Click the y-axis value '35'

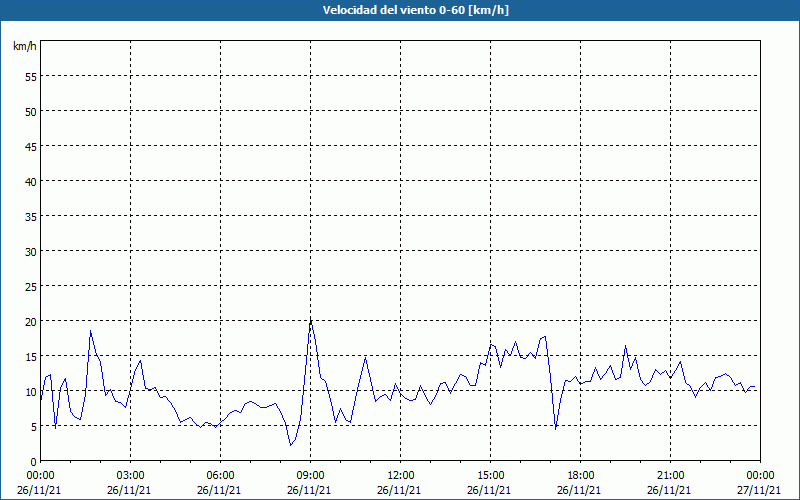coord(31,216)
